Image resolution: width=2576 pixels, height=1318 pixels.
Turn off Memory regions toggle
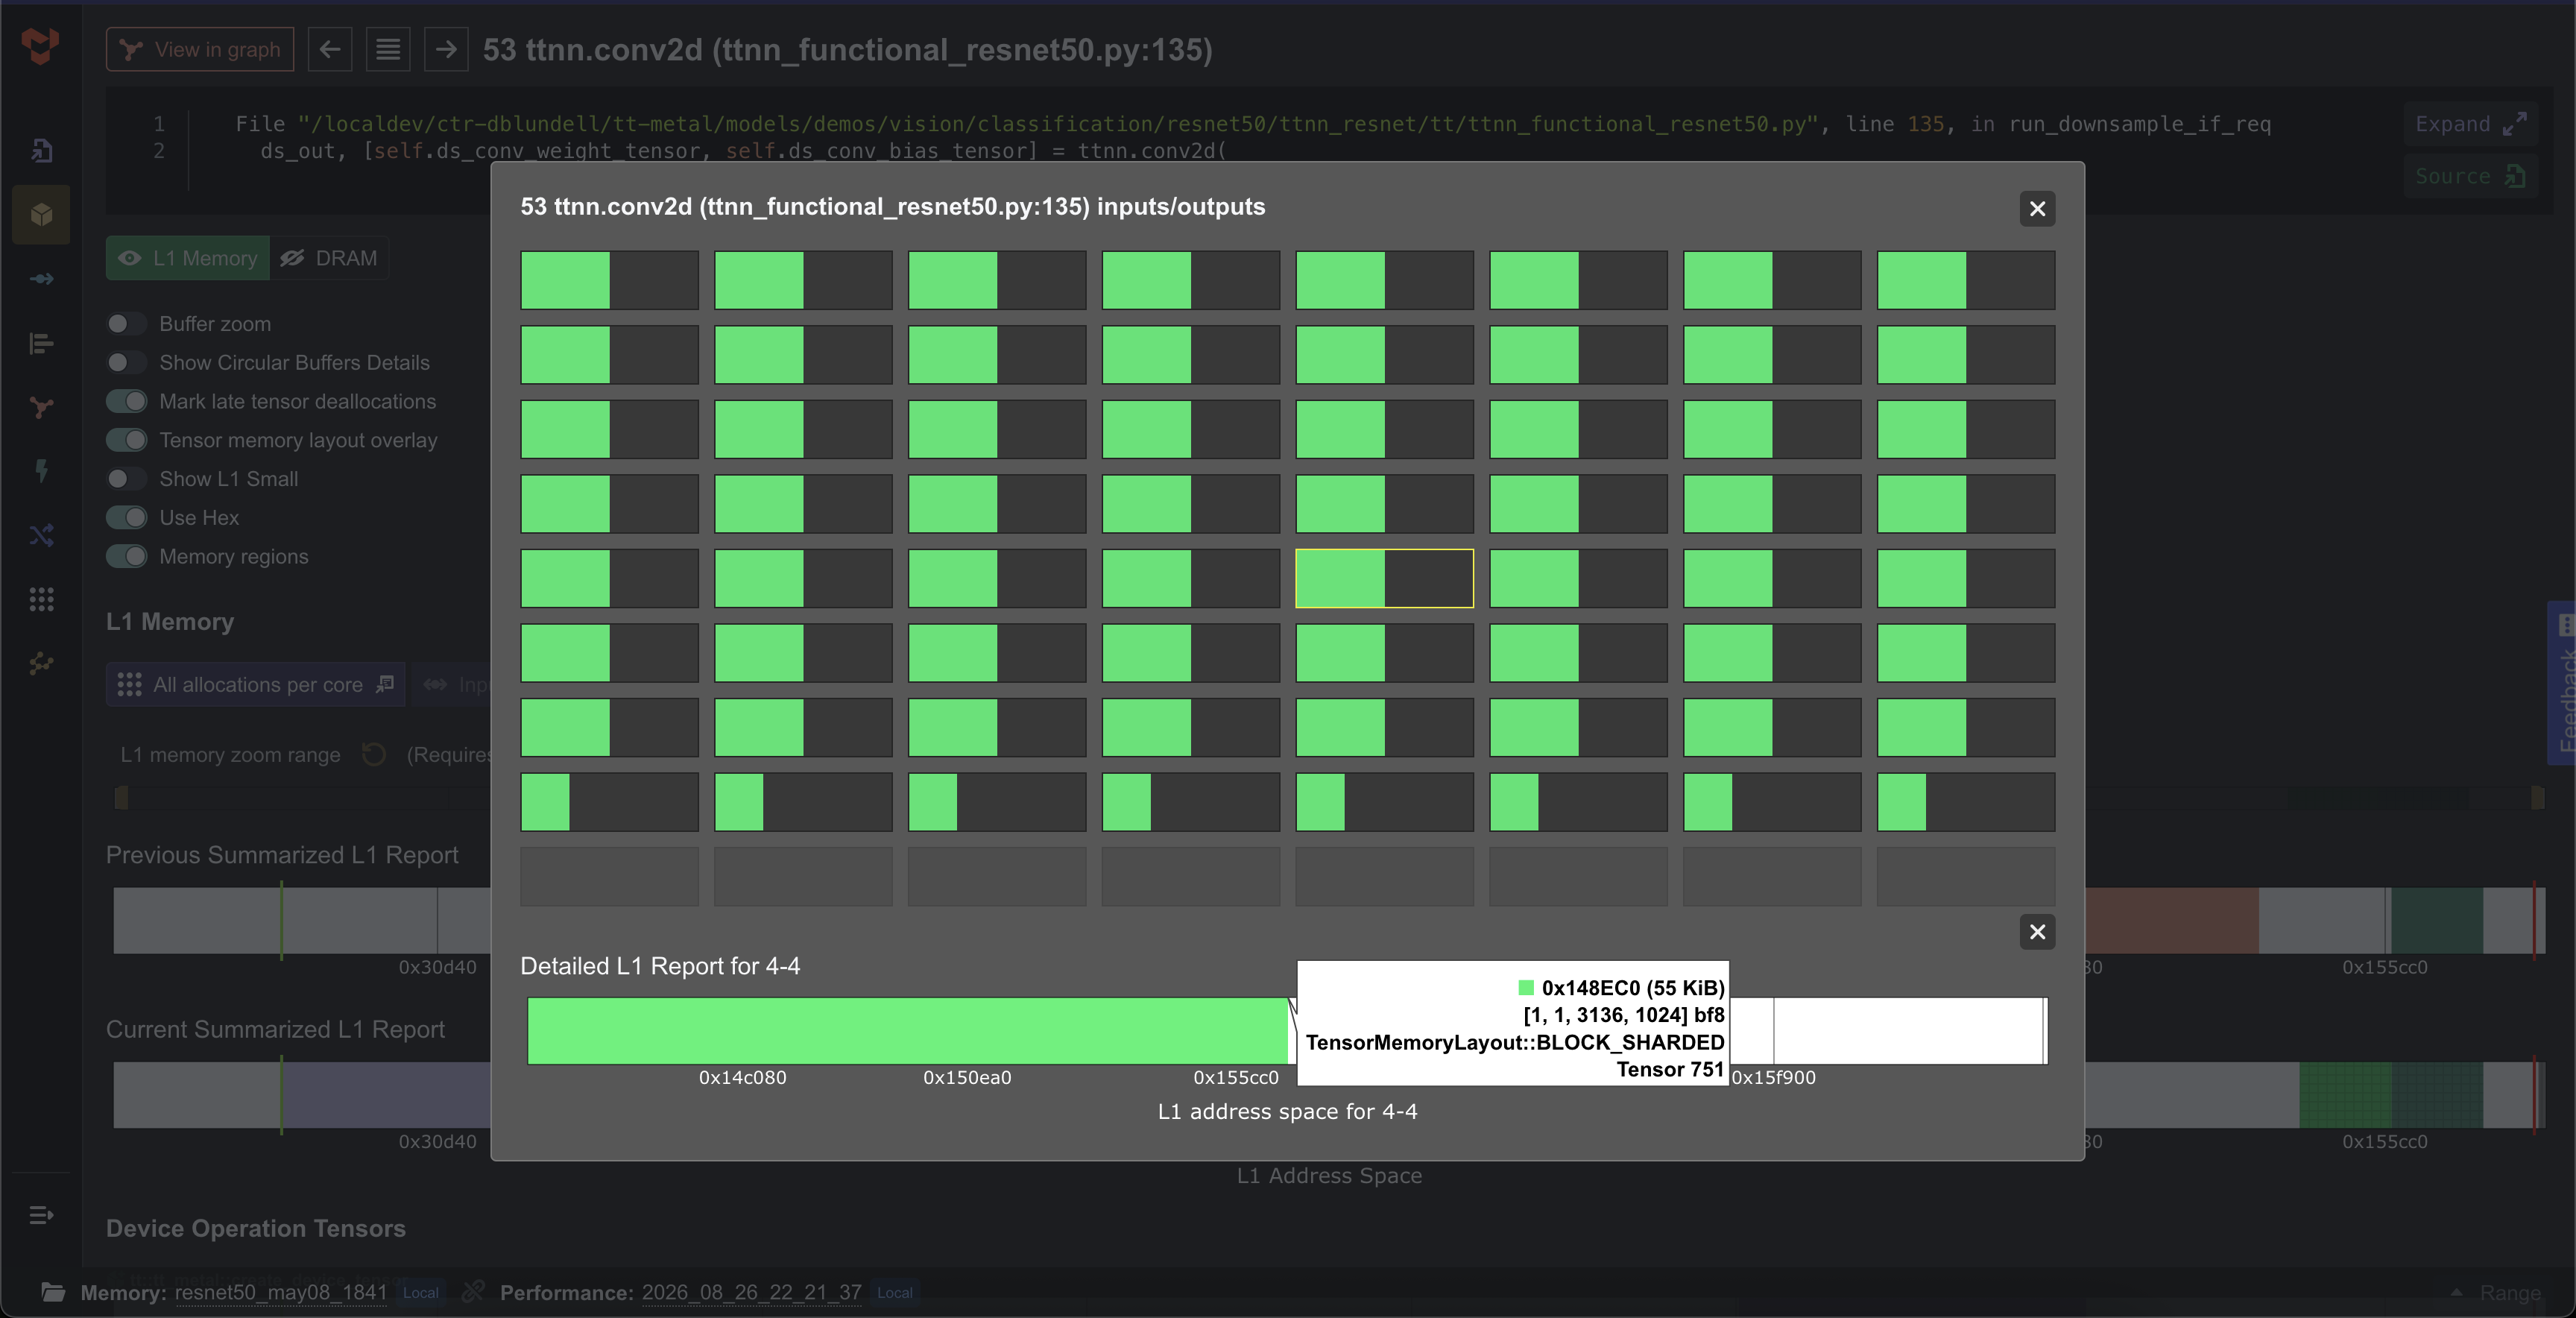(x=126, y=556)
